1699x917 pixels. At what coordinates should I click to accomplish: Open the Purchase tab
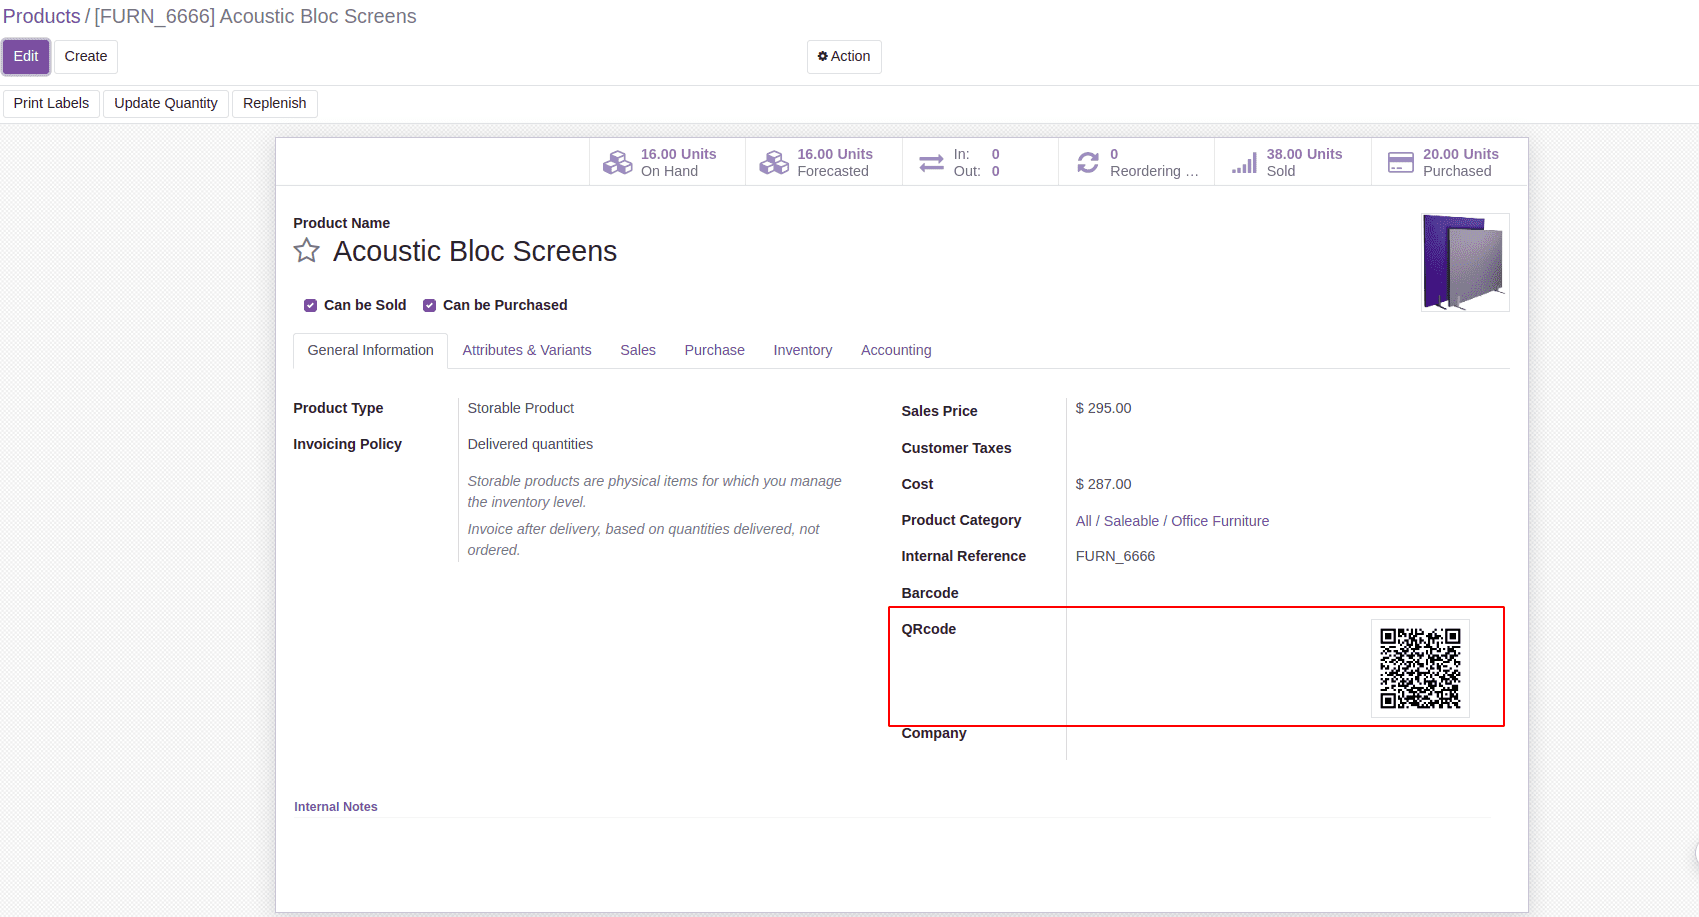714,350
